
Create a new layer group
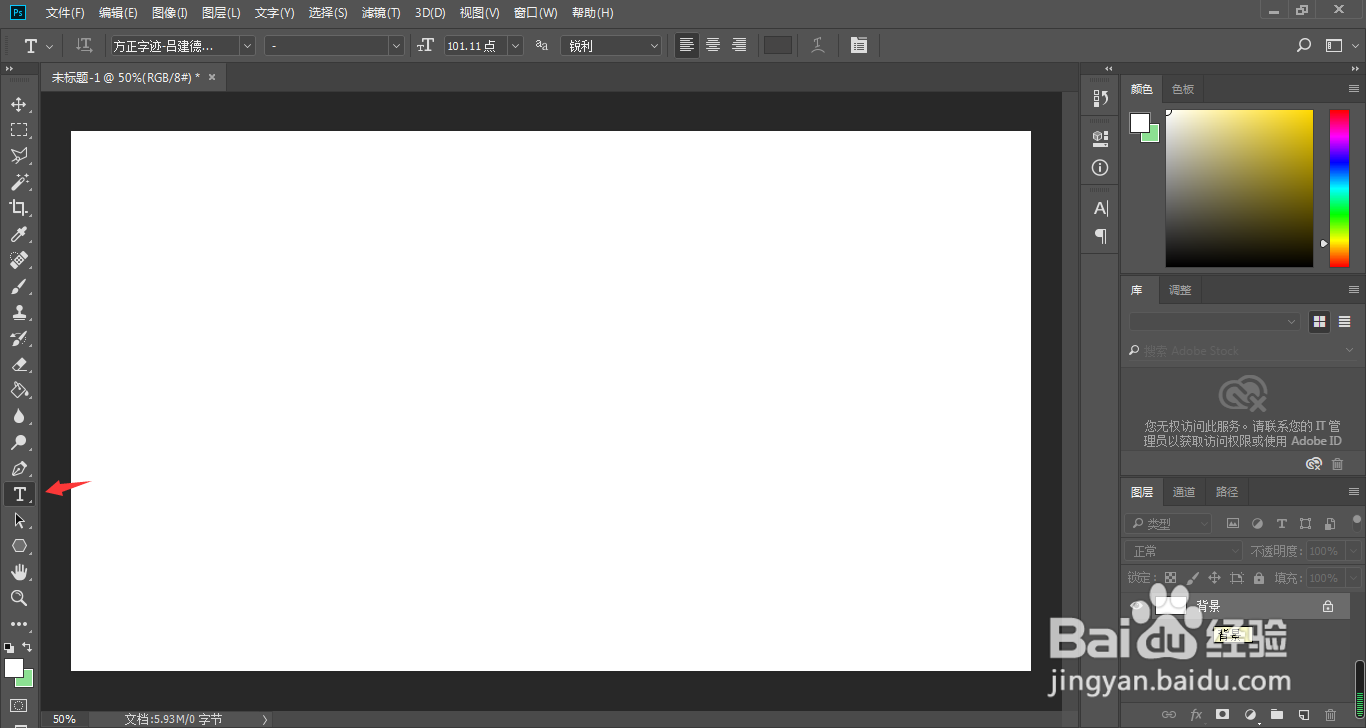(1276, 715)
